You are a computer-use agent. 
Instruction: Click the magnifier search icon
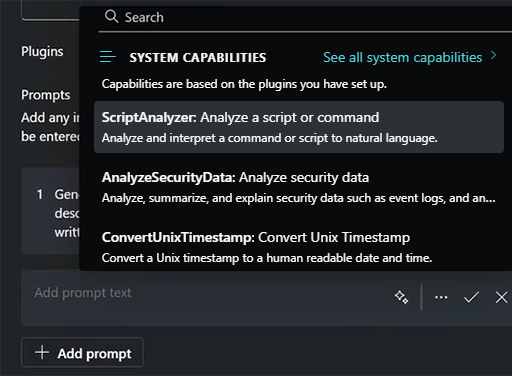point(111,16)
